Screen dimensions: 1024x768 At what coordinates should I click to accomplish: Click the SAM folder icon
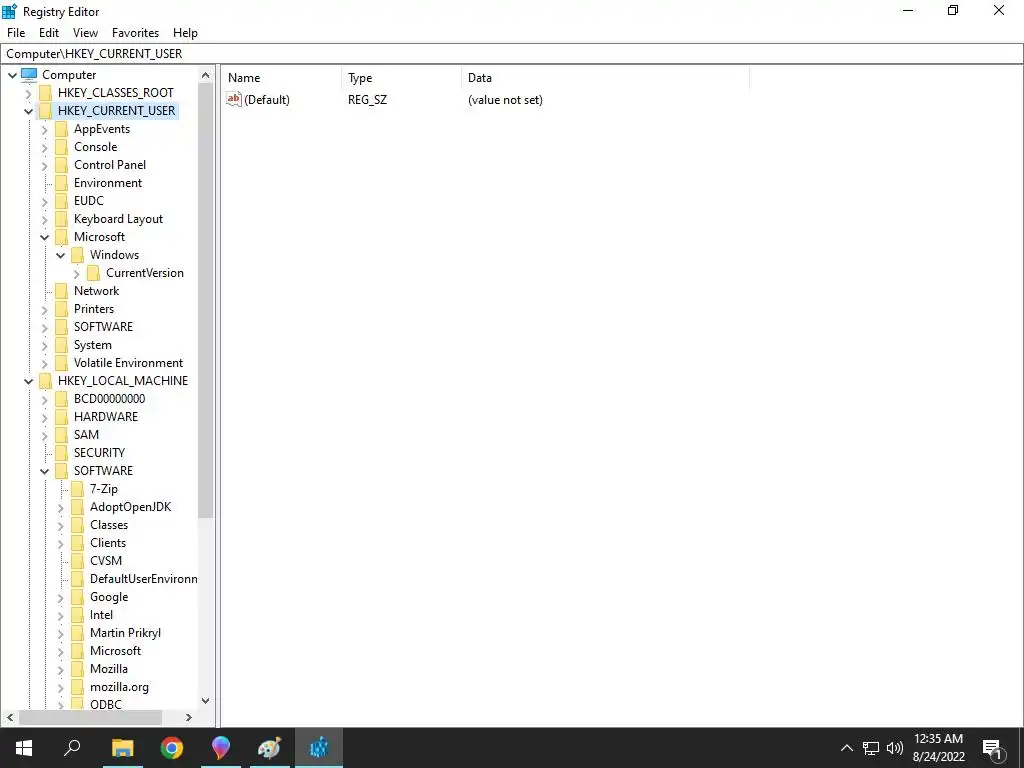pyautogui.click(x=61, y=434)
